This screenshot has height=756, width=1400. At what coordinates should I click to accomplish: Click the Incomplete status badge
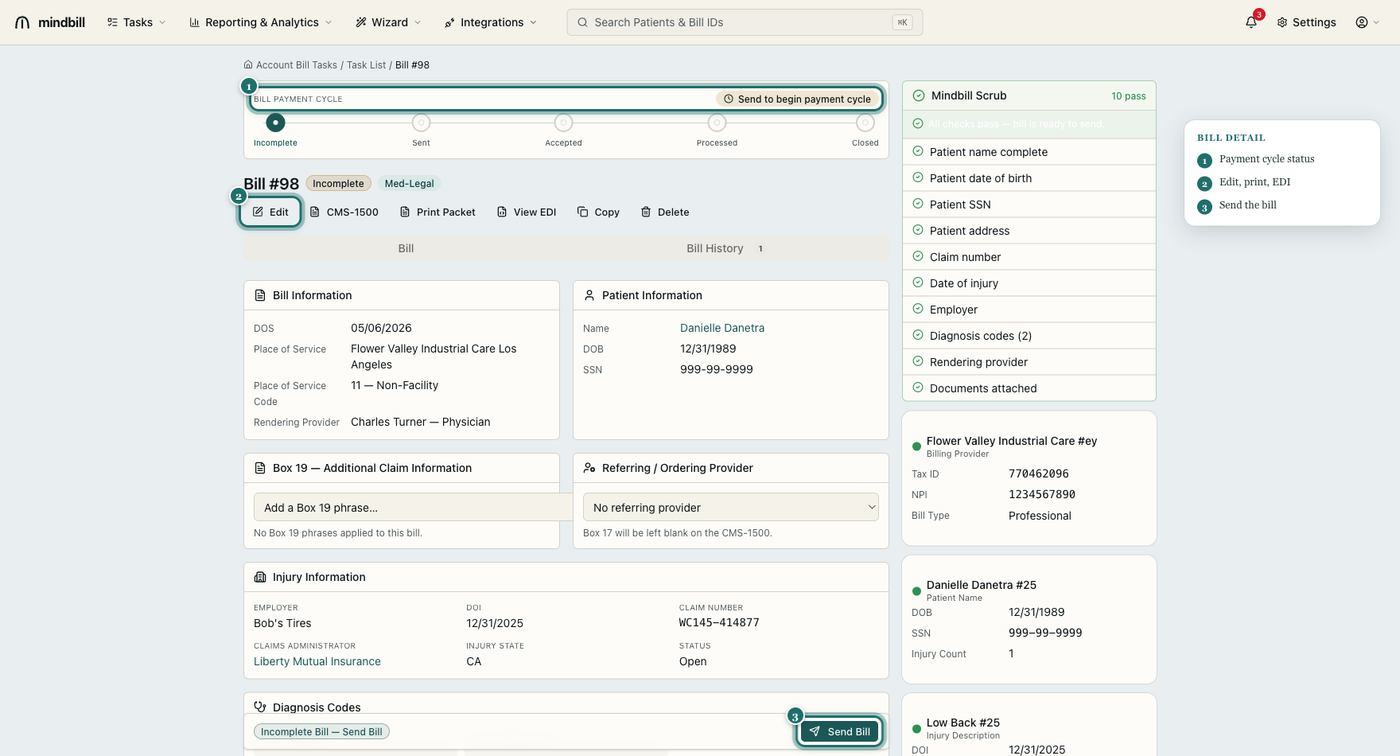click(x=338, y=183)
